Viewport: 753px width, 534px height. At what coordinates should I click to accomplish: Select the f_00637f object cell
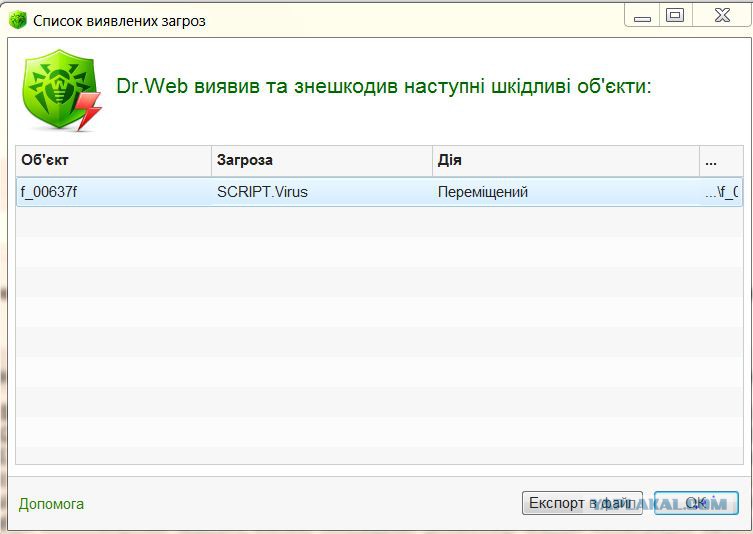click(114, 192)
